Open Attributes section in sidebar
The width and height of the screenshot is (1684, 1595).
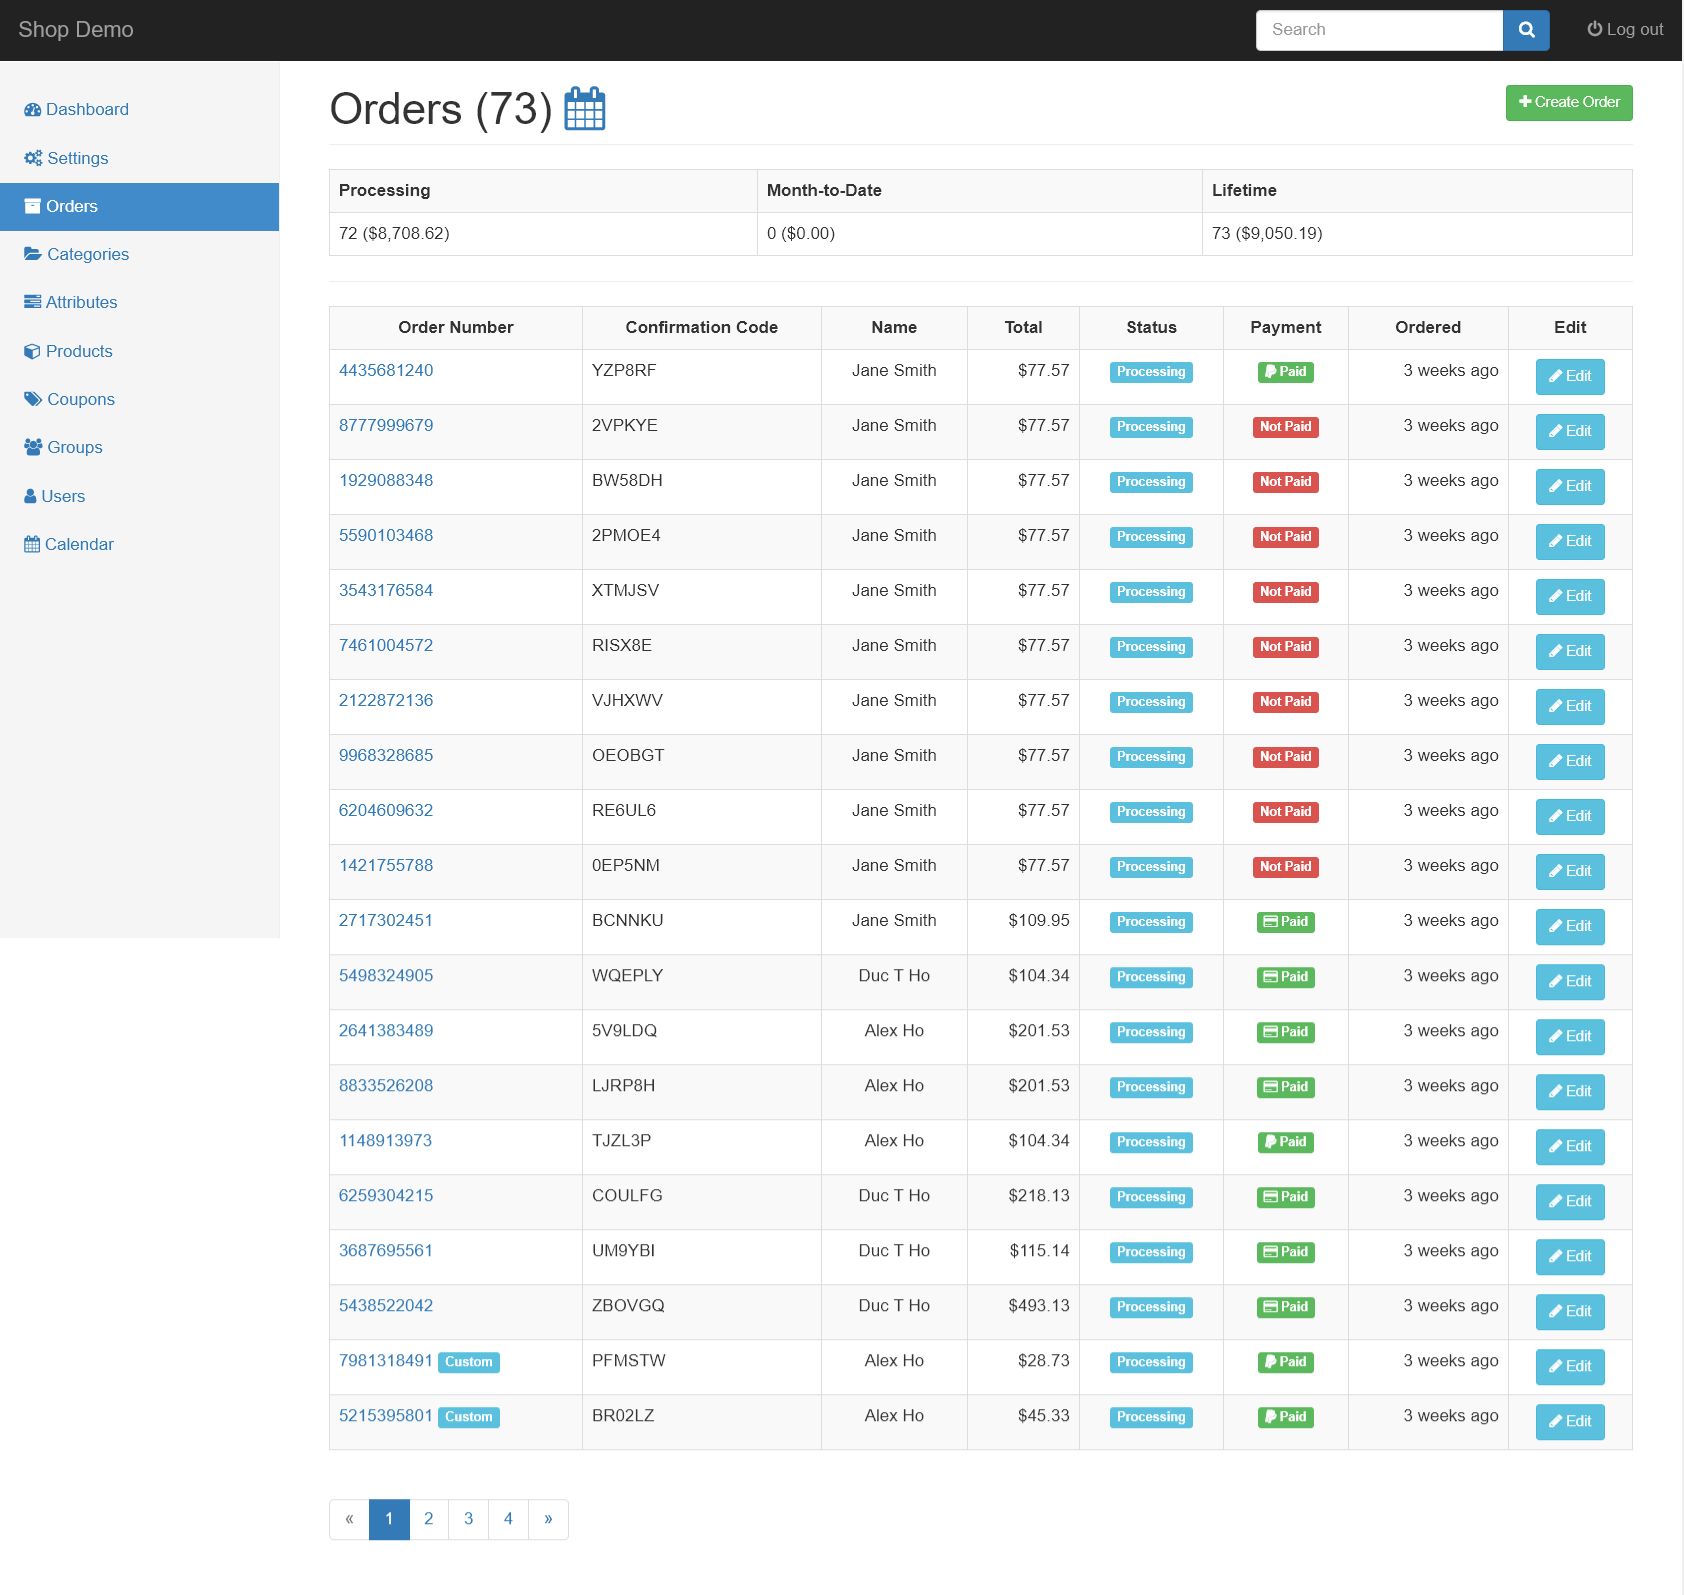point(81,302)
